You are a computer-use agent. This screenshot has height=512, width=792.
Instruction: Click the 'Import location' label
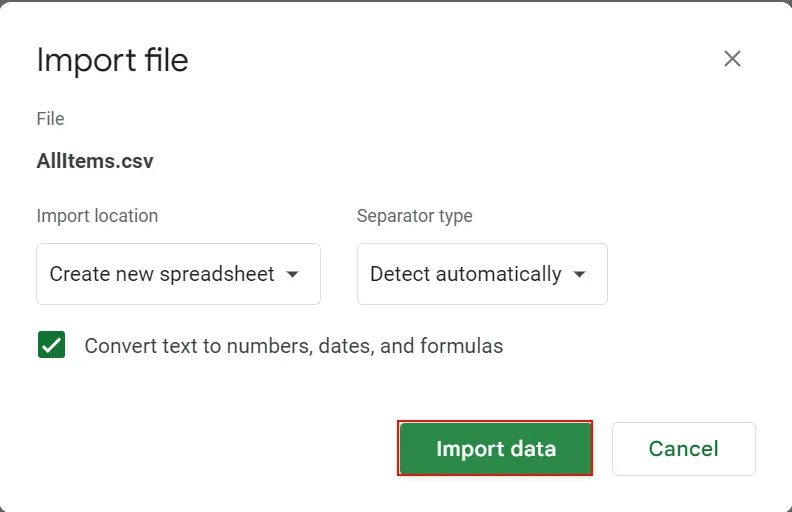click(97, 216)
